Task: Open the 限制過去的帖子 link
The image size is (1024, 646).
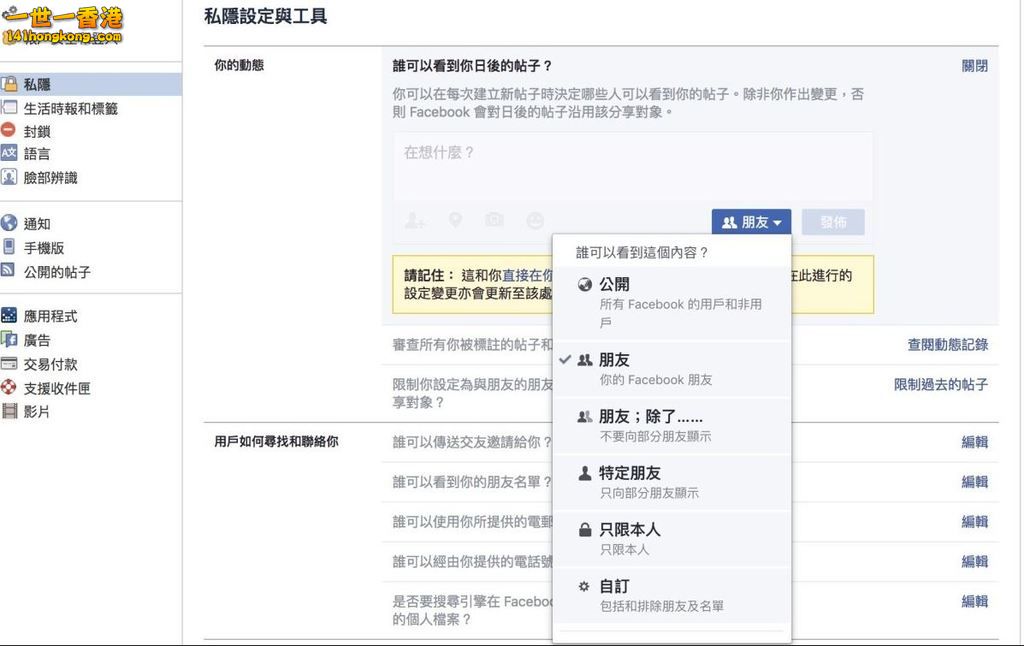Action: [940, 385]
